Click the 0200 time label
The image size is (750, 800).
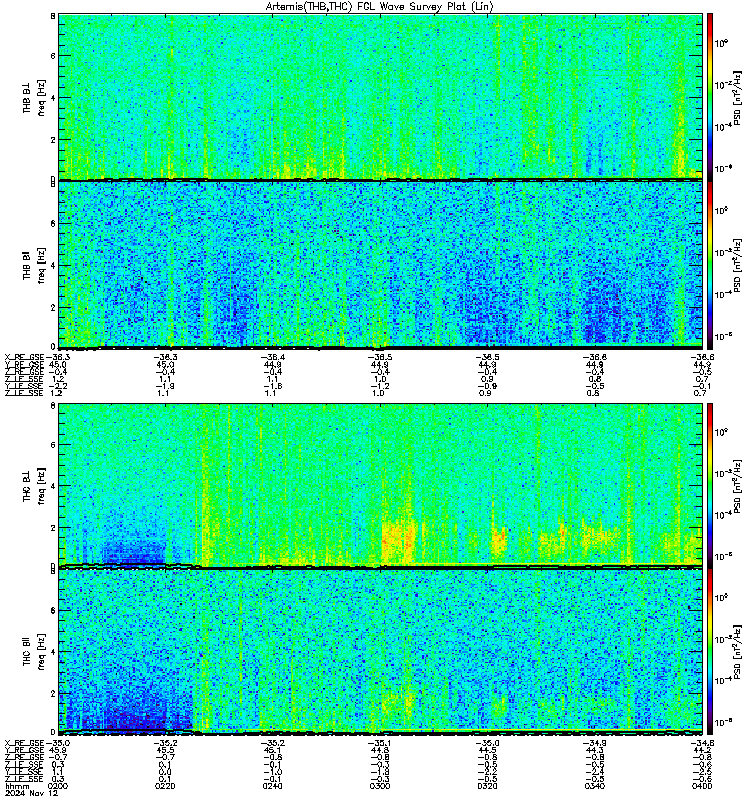point(58,786)
